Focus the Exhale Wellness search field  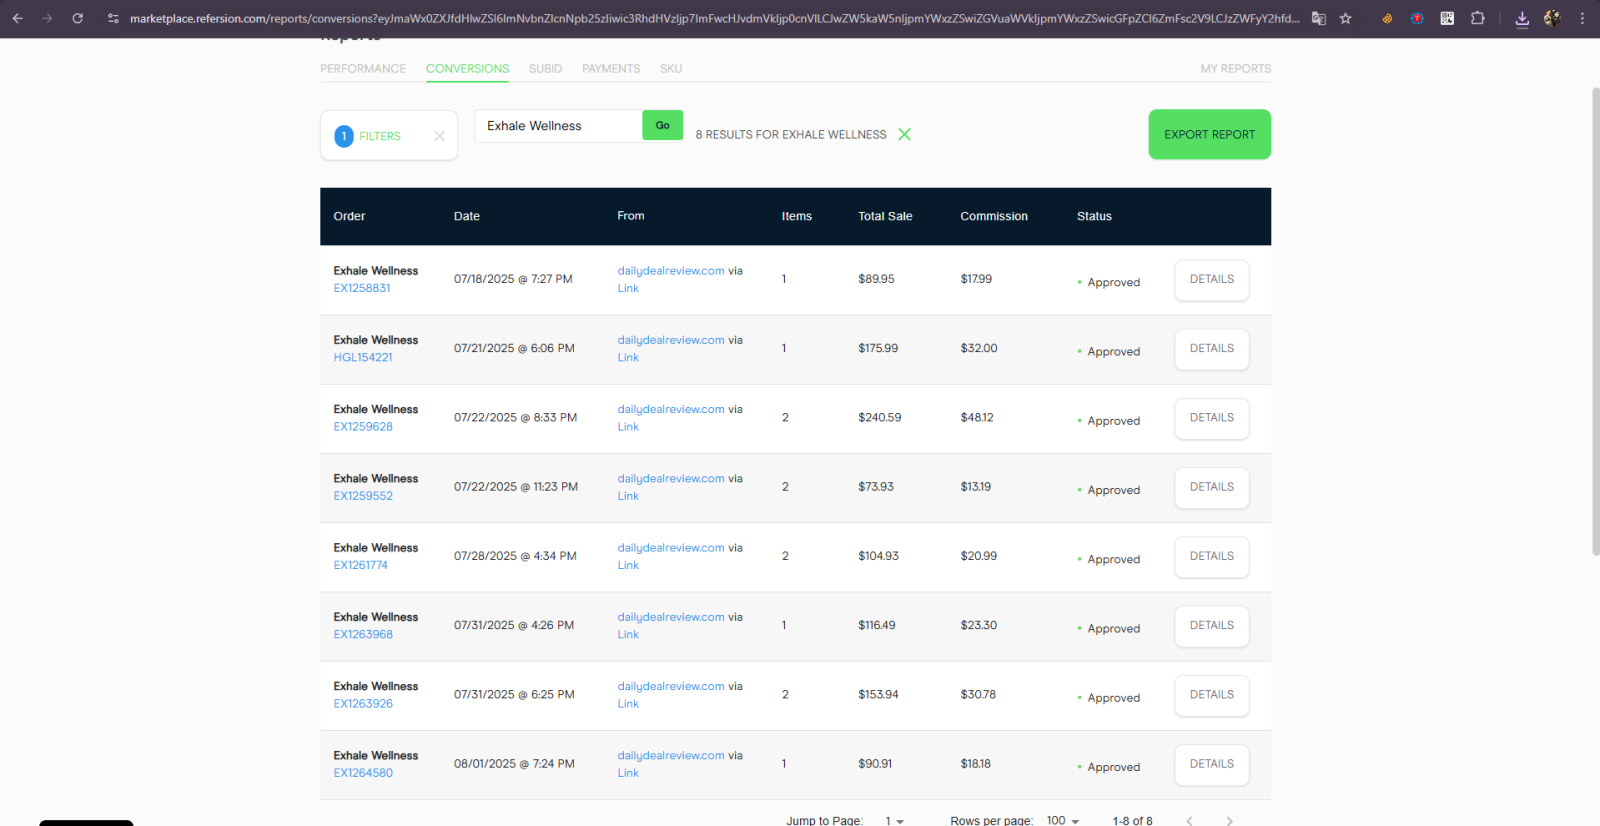click(x=558, y=126)
